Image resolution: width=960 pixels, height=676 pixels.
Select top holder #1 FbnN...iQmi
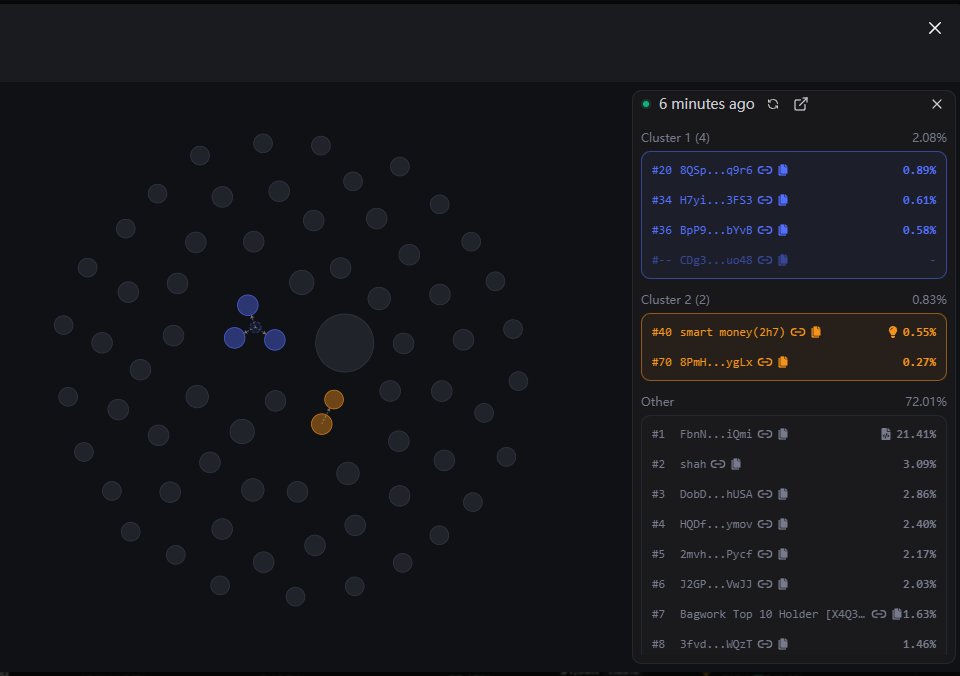pyautogui.click(x=793, y=434)
